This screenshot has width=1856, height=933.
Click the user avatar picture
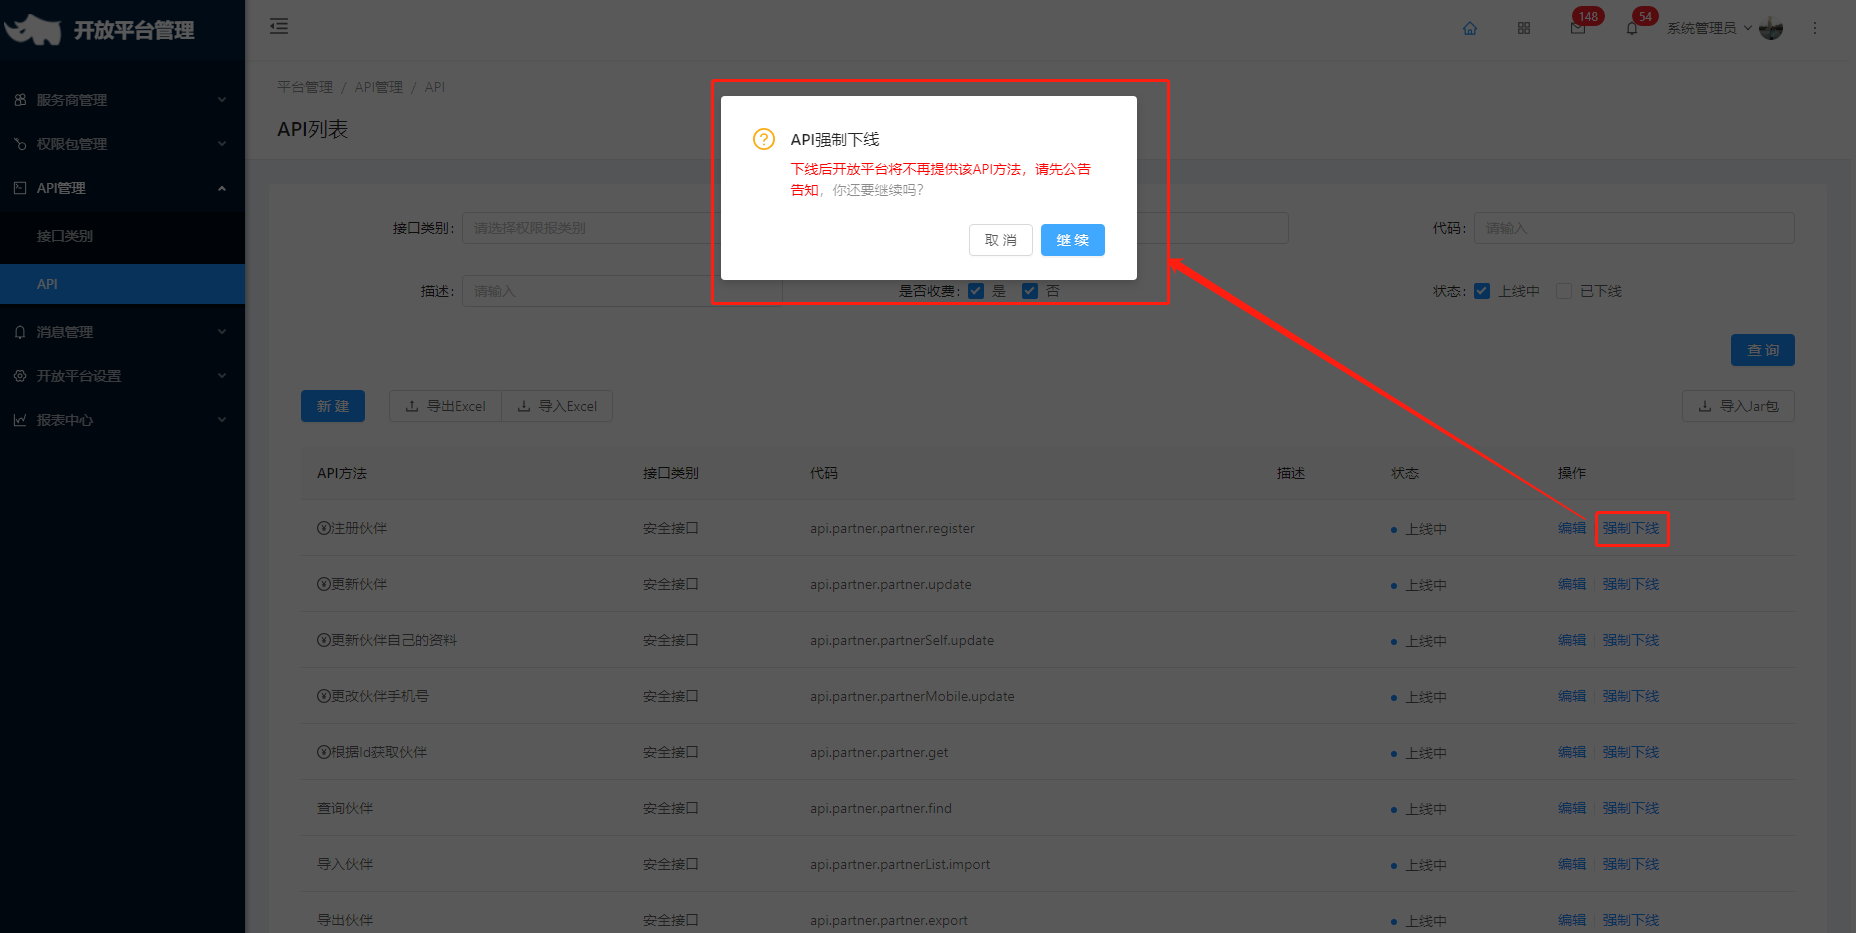click(x=1771, y=28)
